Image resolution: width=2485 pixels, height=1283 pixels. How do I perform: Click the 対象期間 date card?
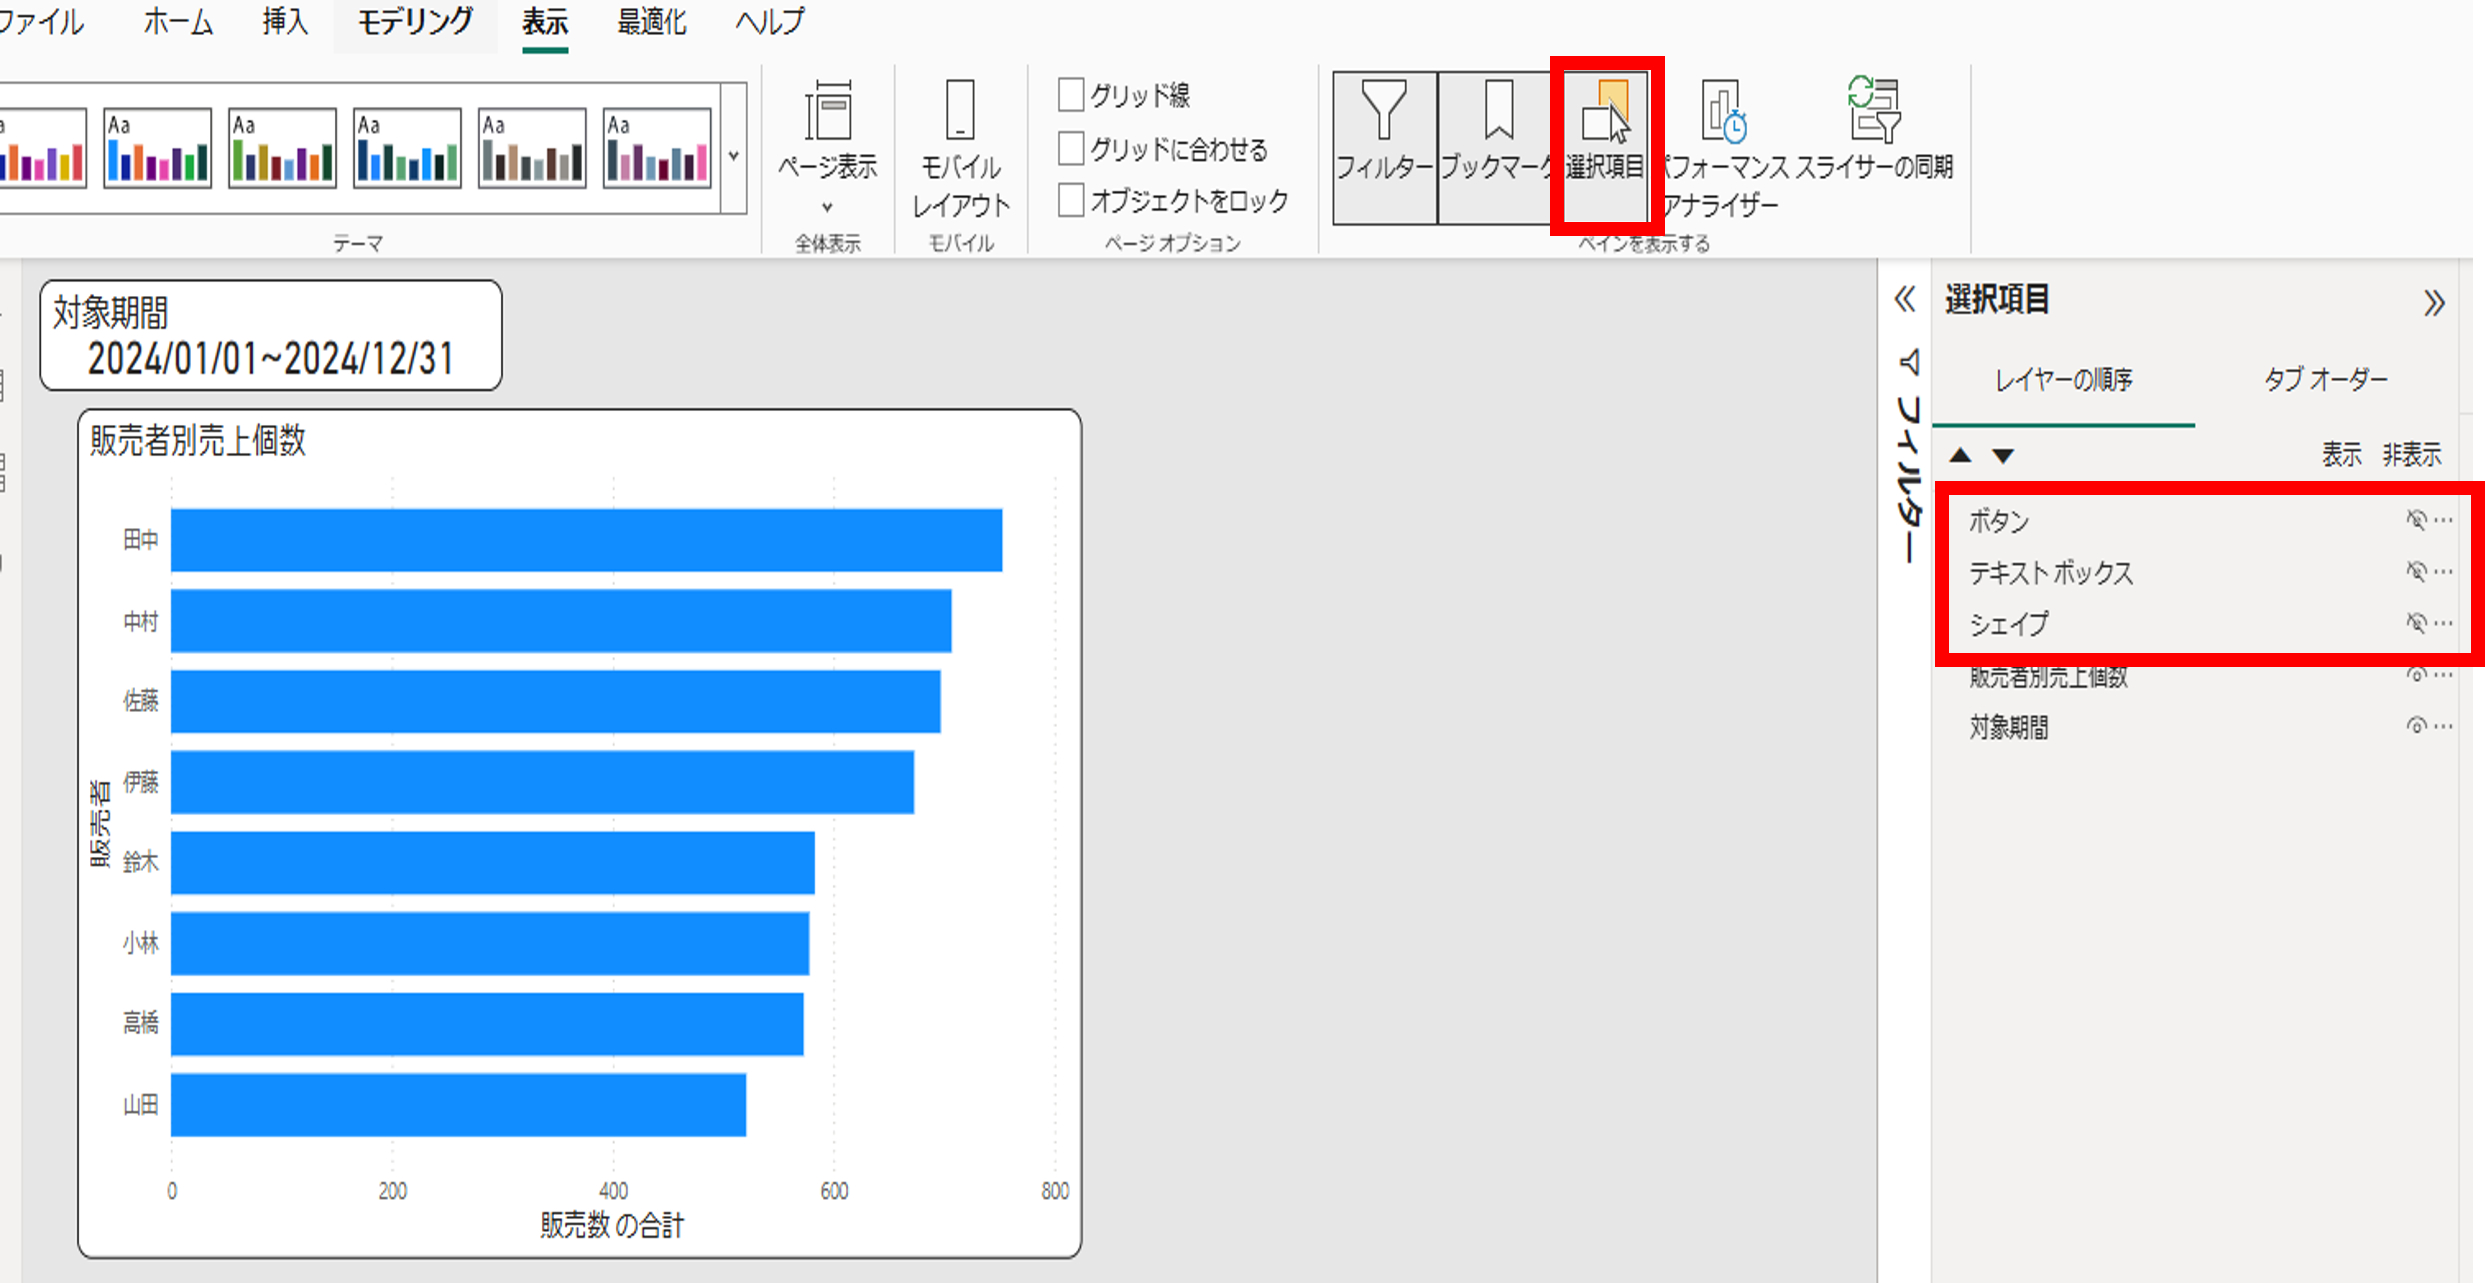coord(271,335)
